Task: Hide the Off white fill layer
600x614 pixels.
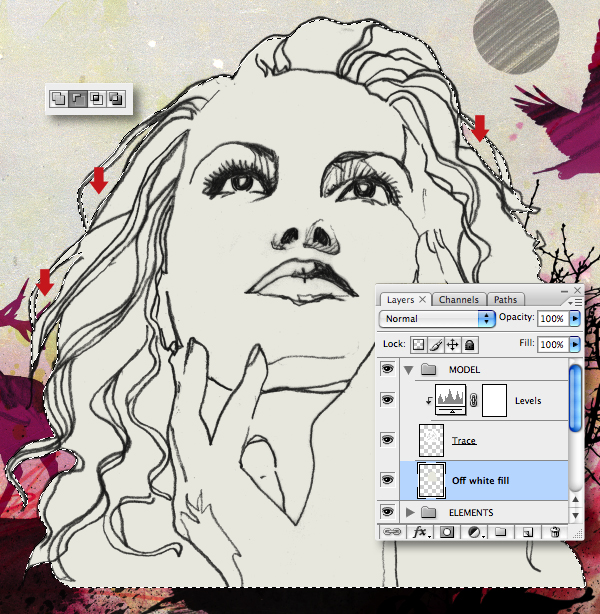Action: pos(387,480)
